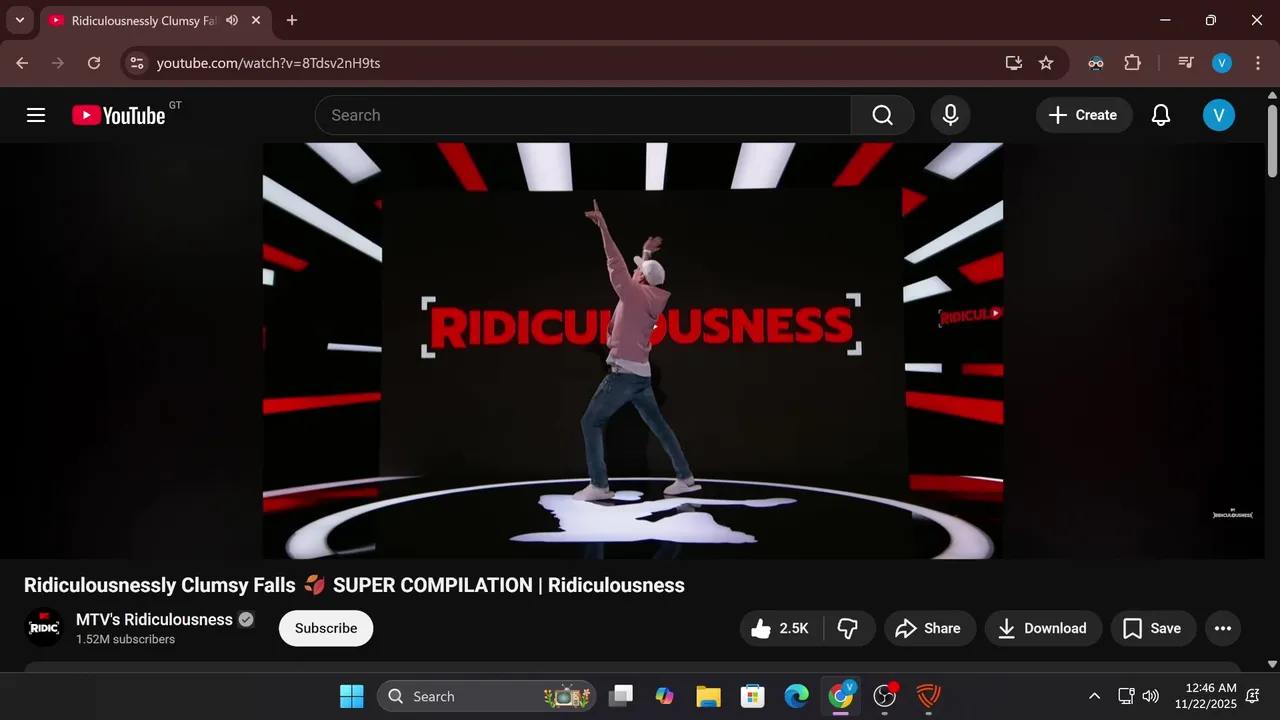
Task: Open Brave-like red icon in taskbar
Action: pos(929,696)
